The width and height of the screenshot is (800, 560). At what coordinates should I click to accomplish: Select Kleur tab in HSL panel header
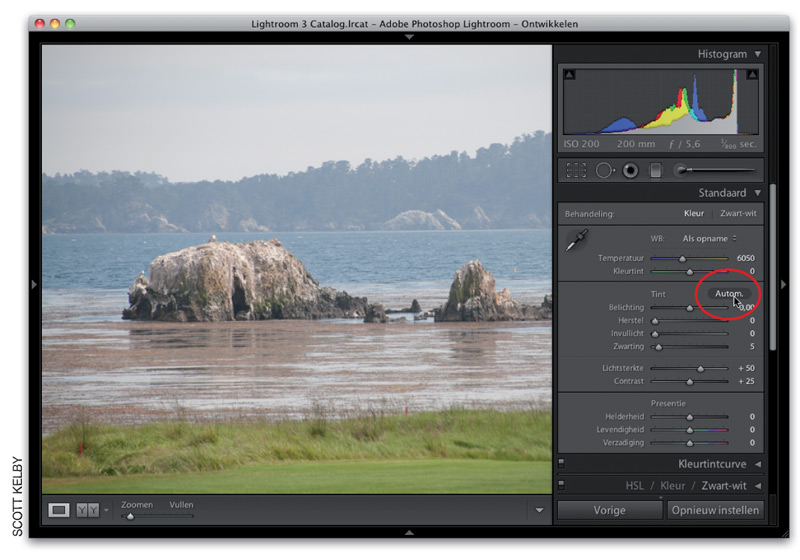point(672,486)
